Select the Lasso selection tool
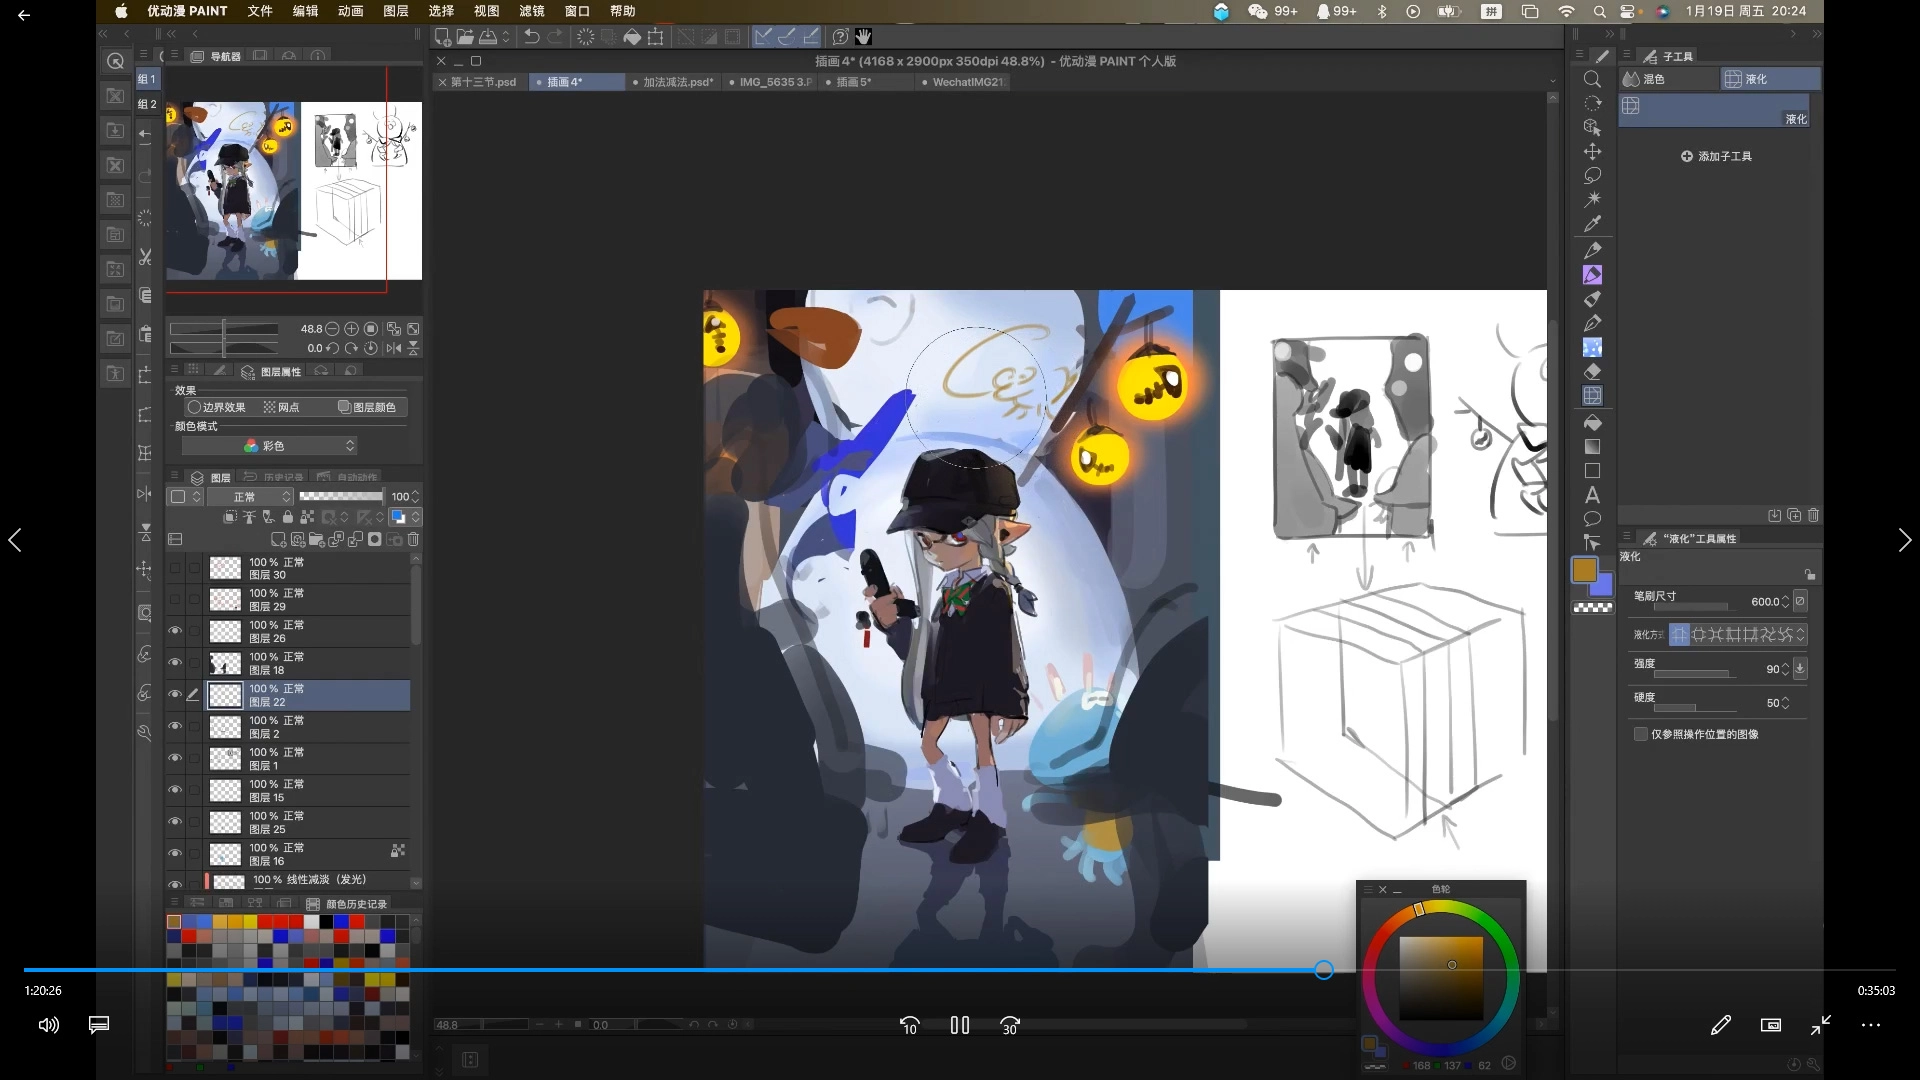 tap(1592, 176)
